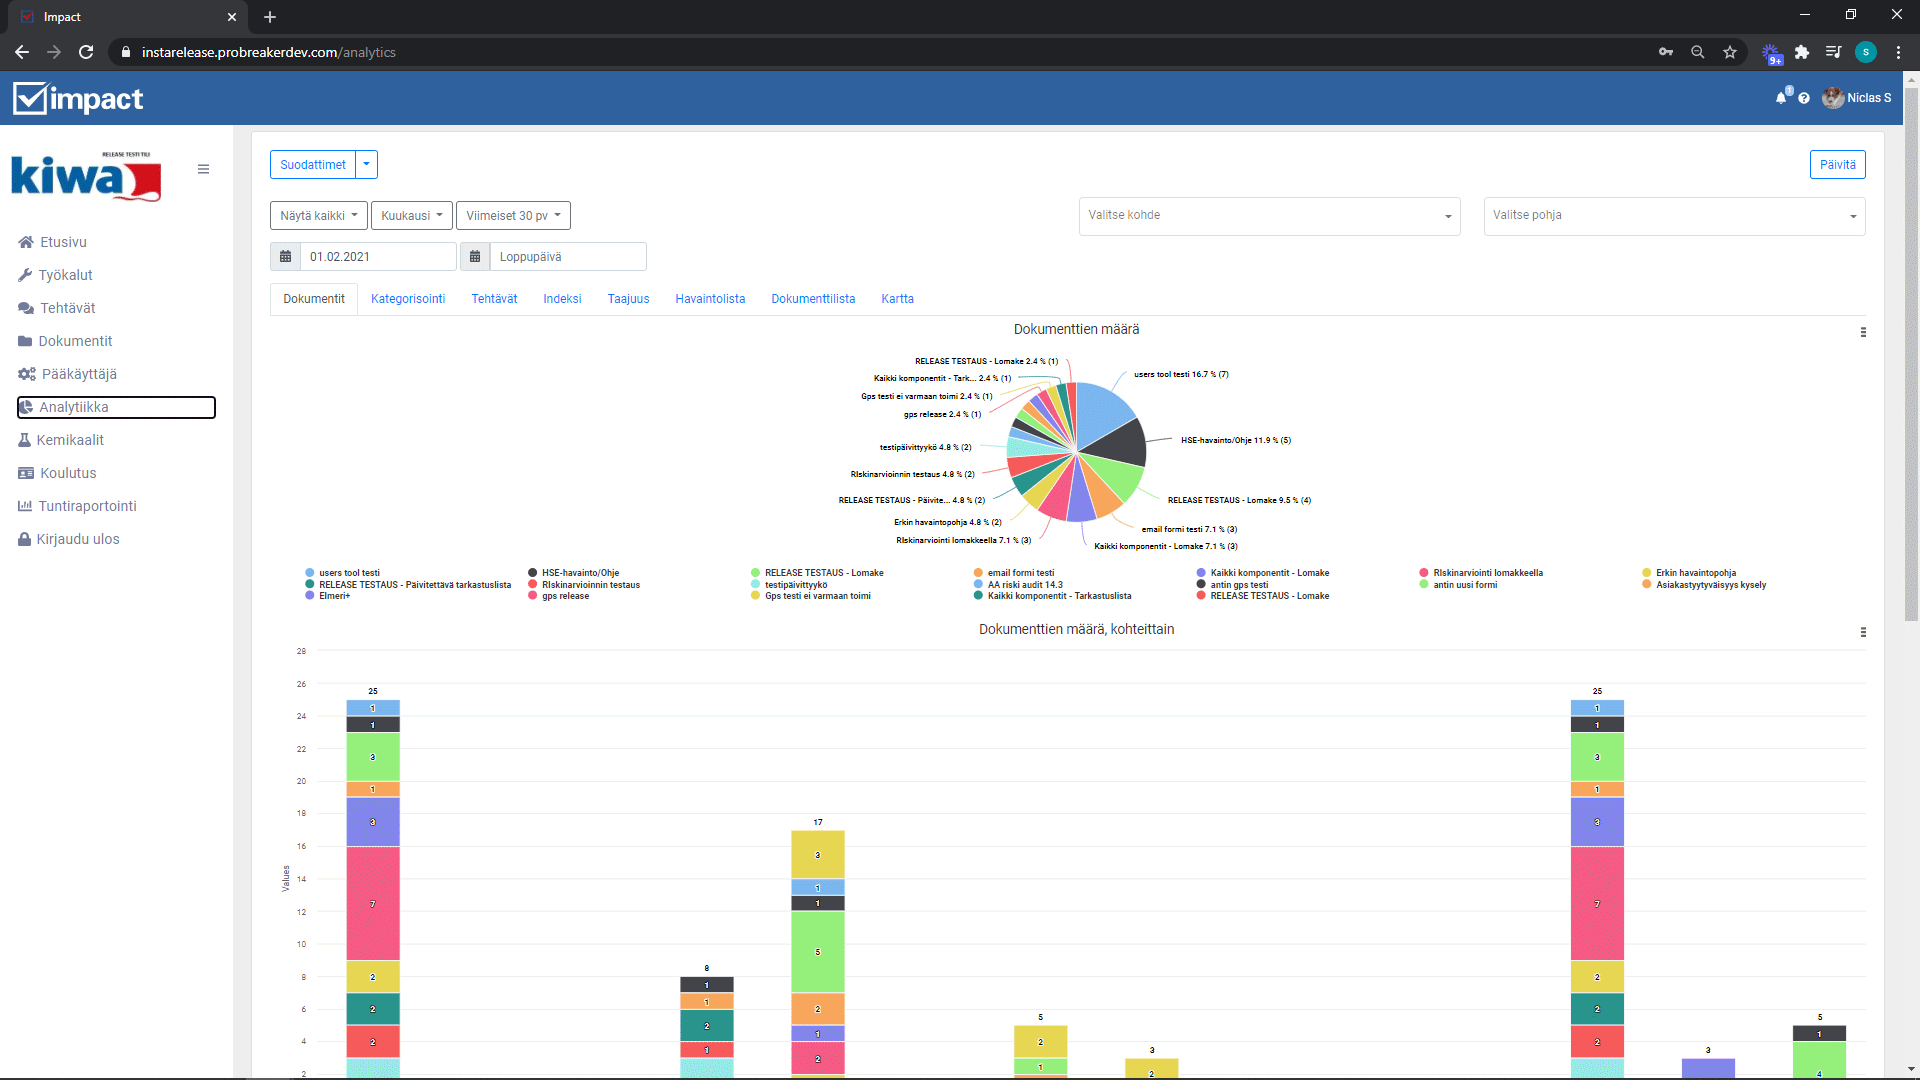
Task: Toggle users tool testi legend series
Action: pos(348,573)
